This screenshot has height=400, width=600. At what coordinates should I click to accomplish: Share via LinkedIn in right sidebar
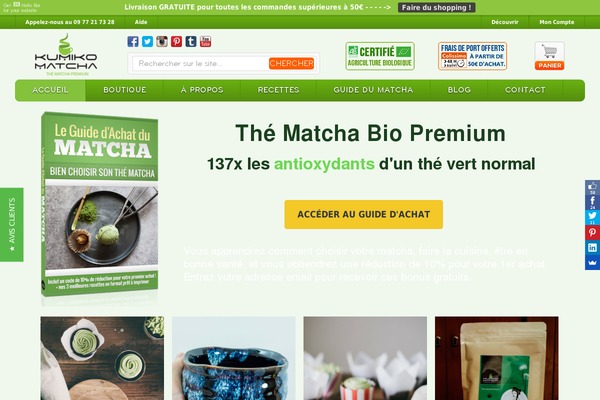coord(592,248)
